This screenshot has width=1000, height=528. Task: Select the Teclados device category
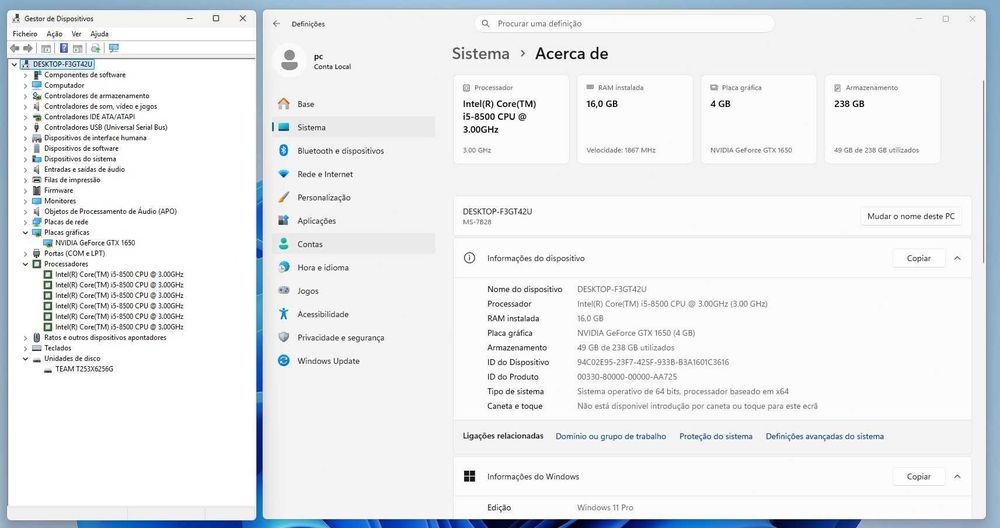[57, 348]
